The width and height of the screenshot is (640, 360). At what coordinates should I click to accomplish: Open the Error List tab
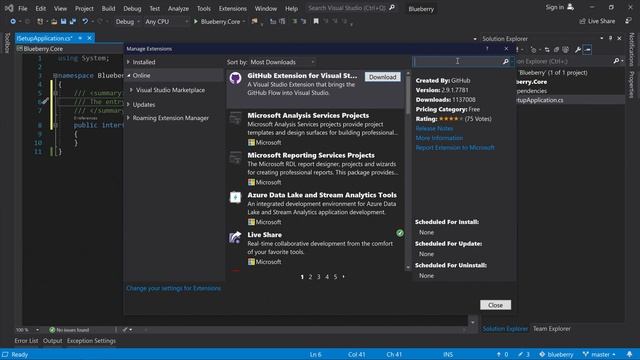(26, 340)
